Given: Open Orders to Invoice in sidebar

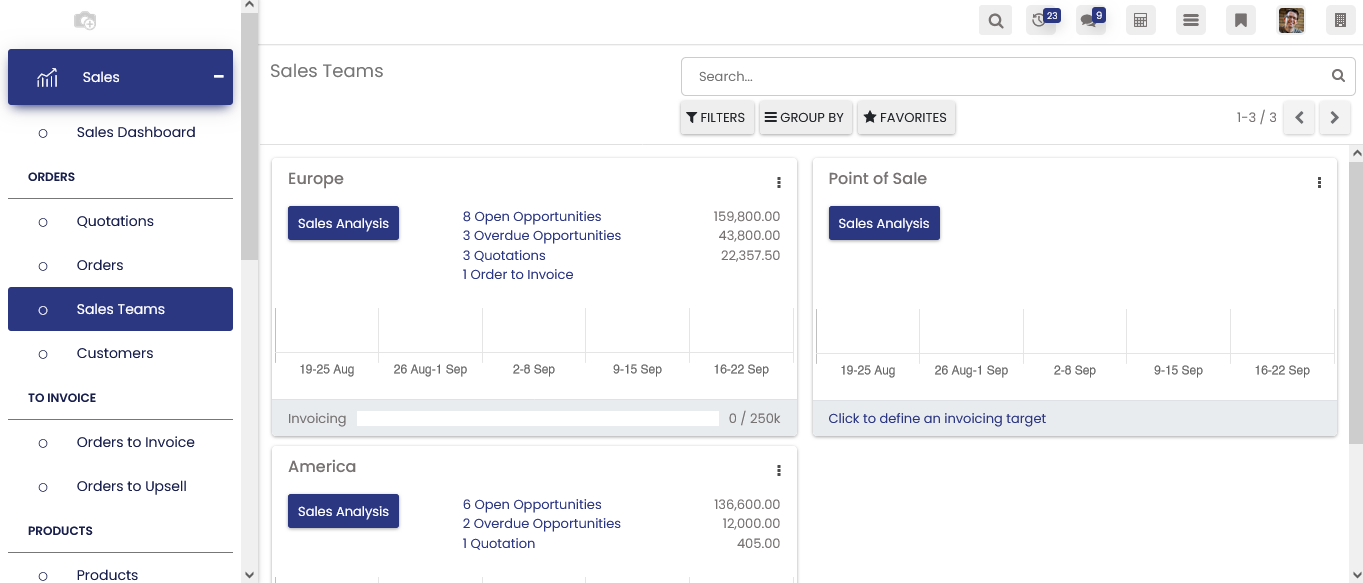Looking at the screenshot, I should point(135,442).
